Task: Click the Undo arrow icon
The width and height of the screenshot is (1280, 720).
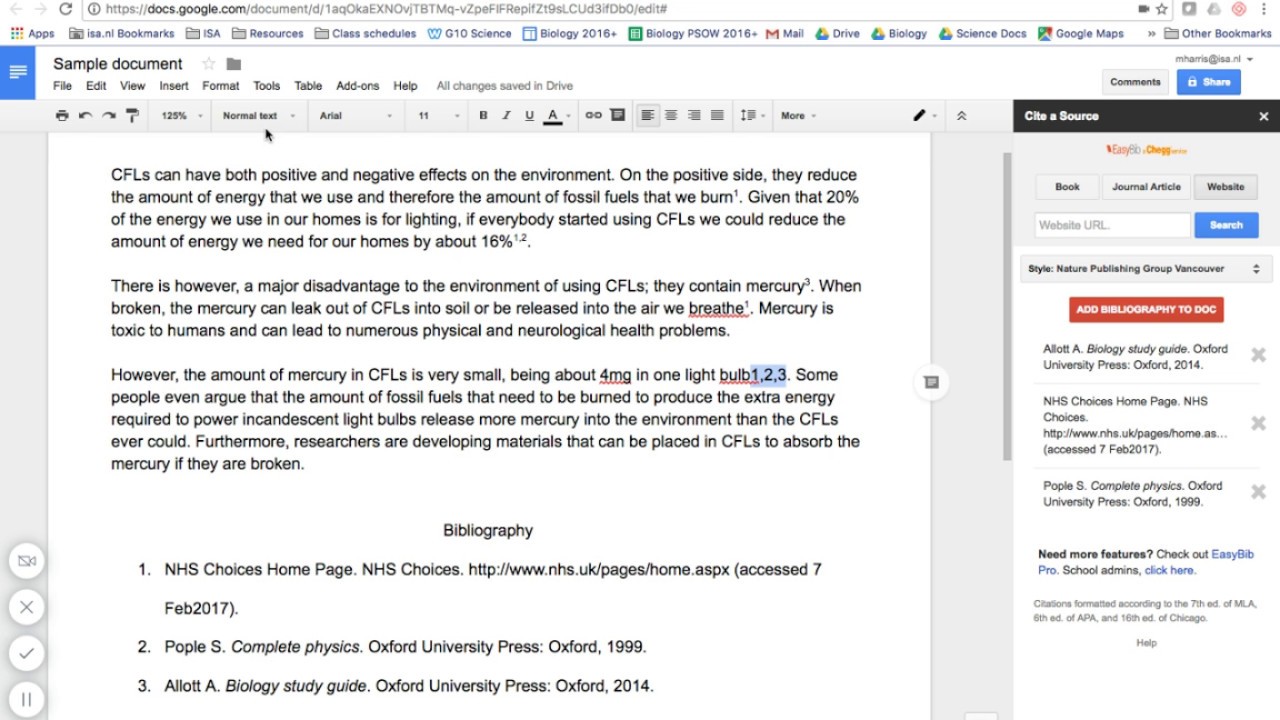Action: pyautogui.click(x=86, y=116)
